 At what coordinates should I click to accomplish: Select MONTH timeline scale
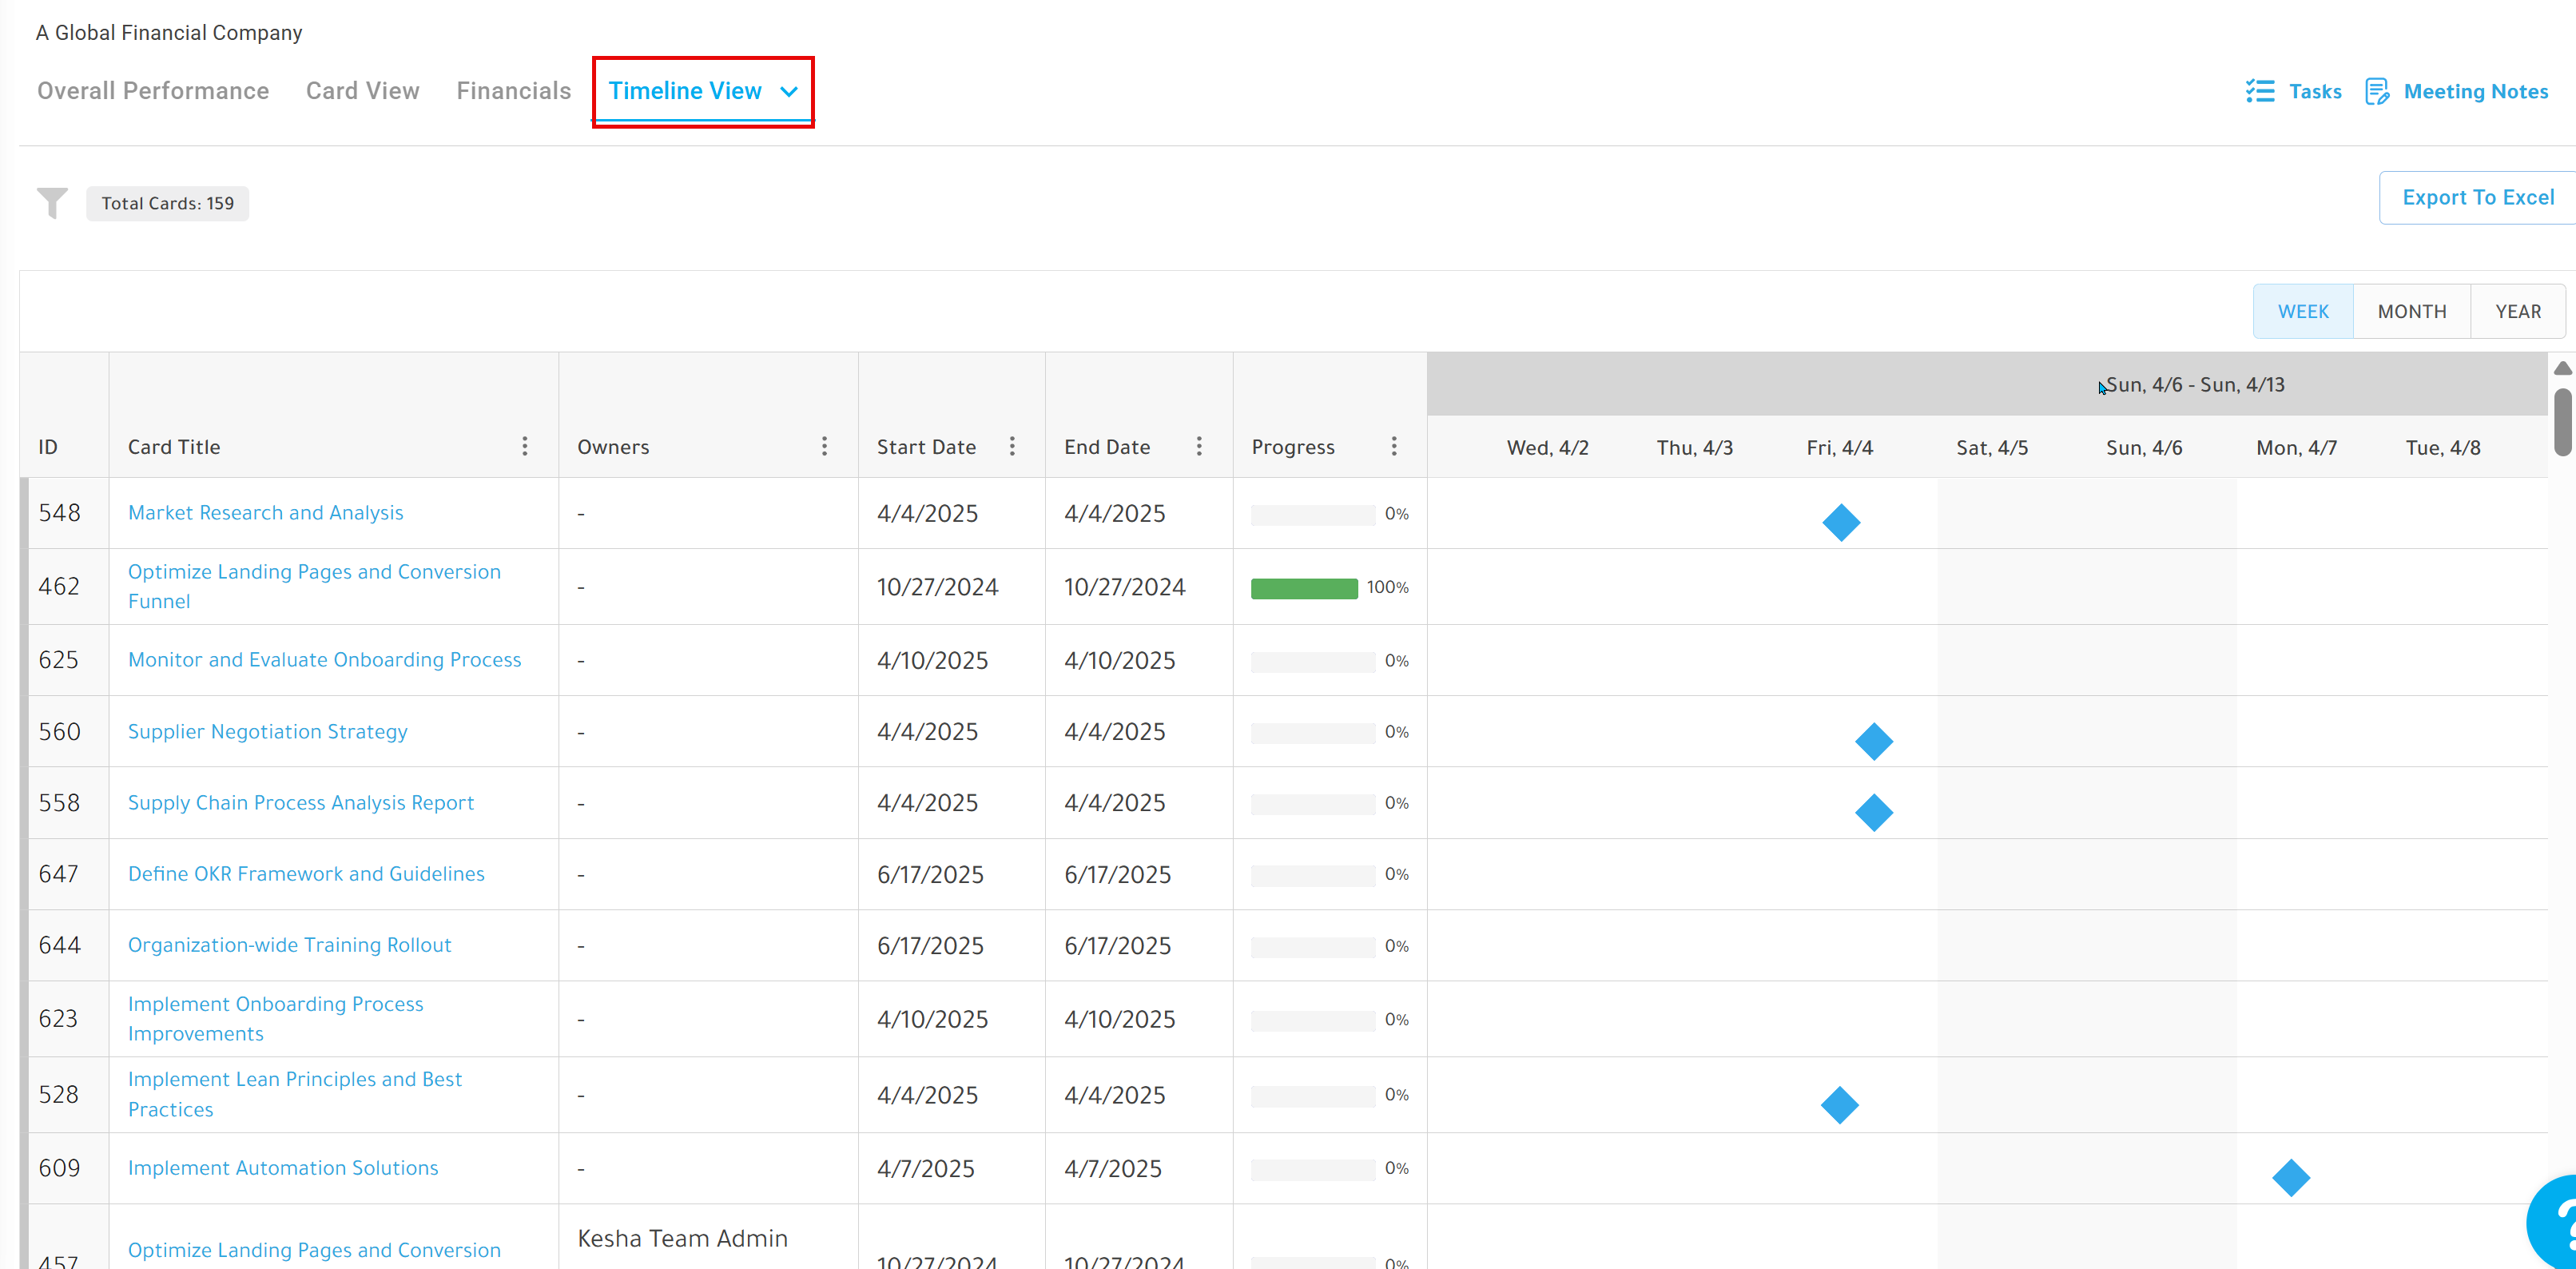click(x=2412, y=311)
